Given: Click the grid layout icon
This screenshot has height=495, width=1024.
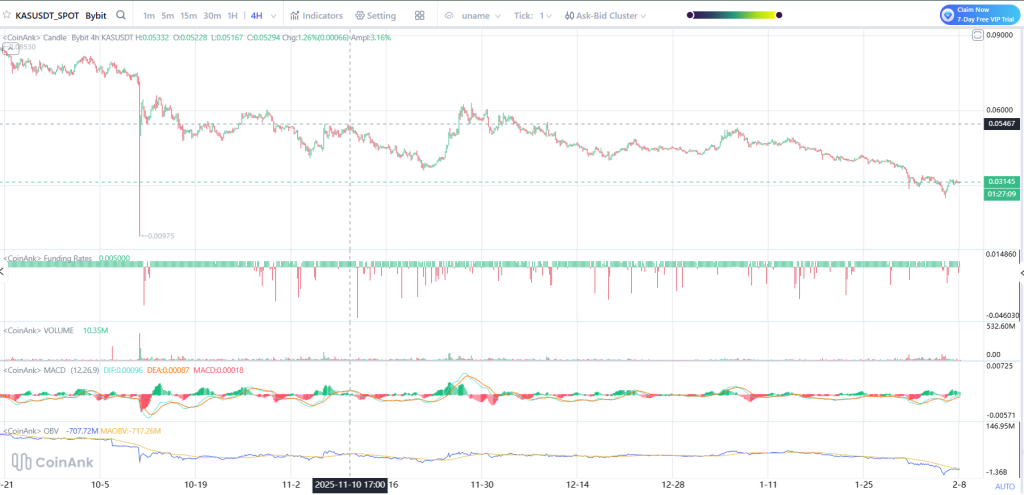Looking at the screenshot, I should pos(420,16).
